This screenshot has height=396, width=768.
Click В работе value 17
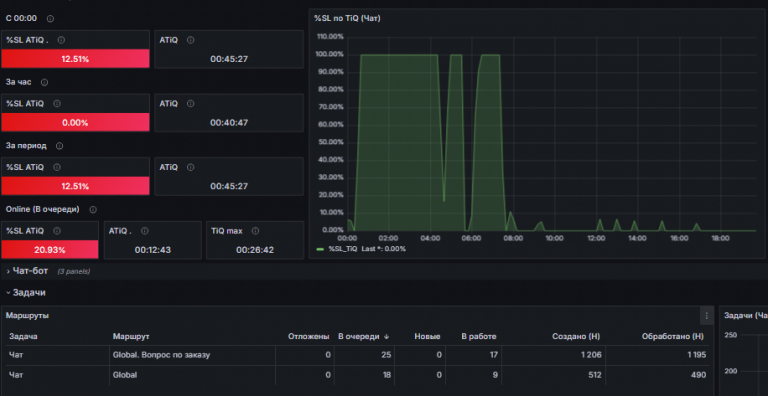[493, 355]
